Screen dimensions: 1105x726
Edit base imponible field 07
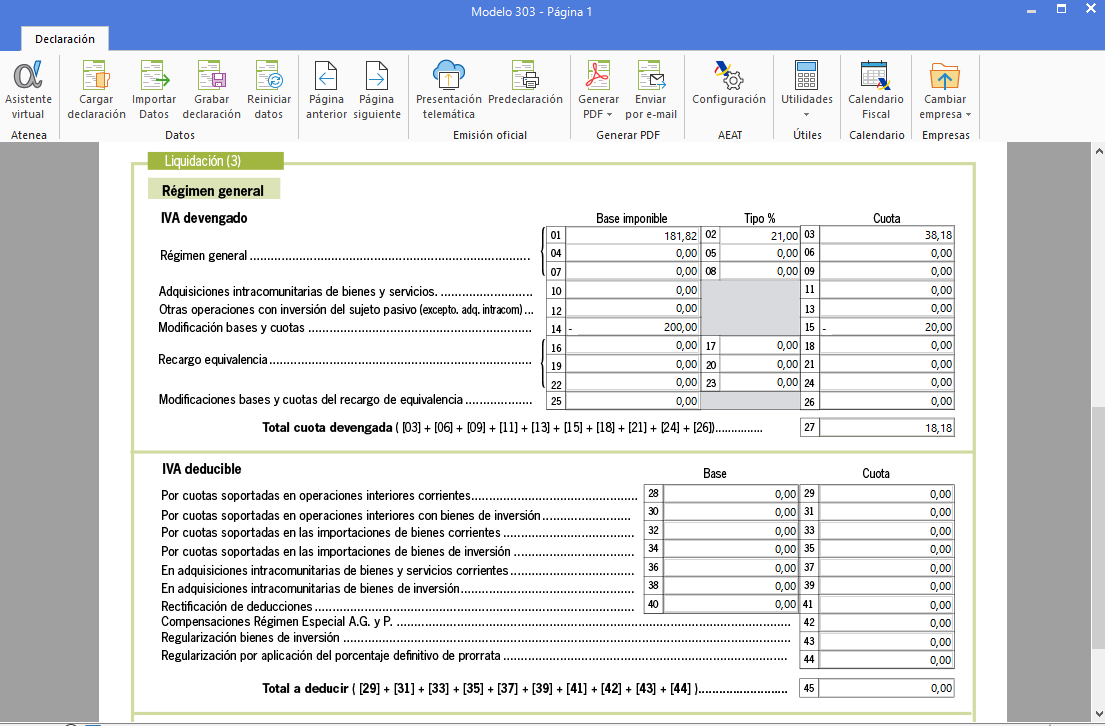pos(632,271)
